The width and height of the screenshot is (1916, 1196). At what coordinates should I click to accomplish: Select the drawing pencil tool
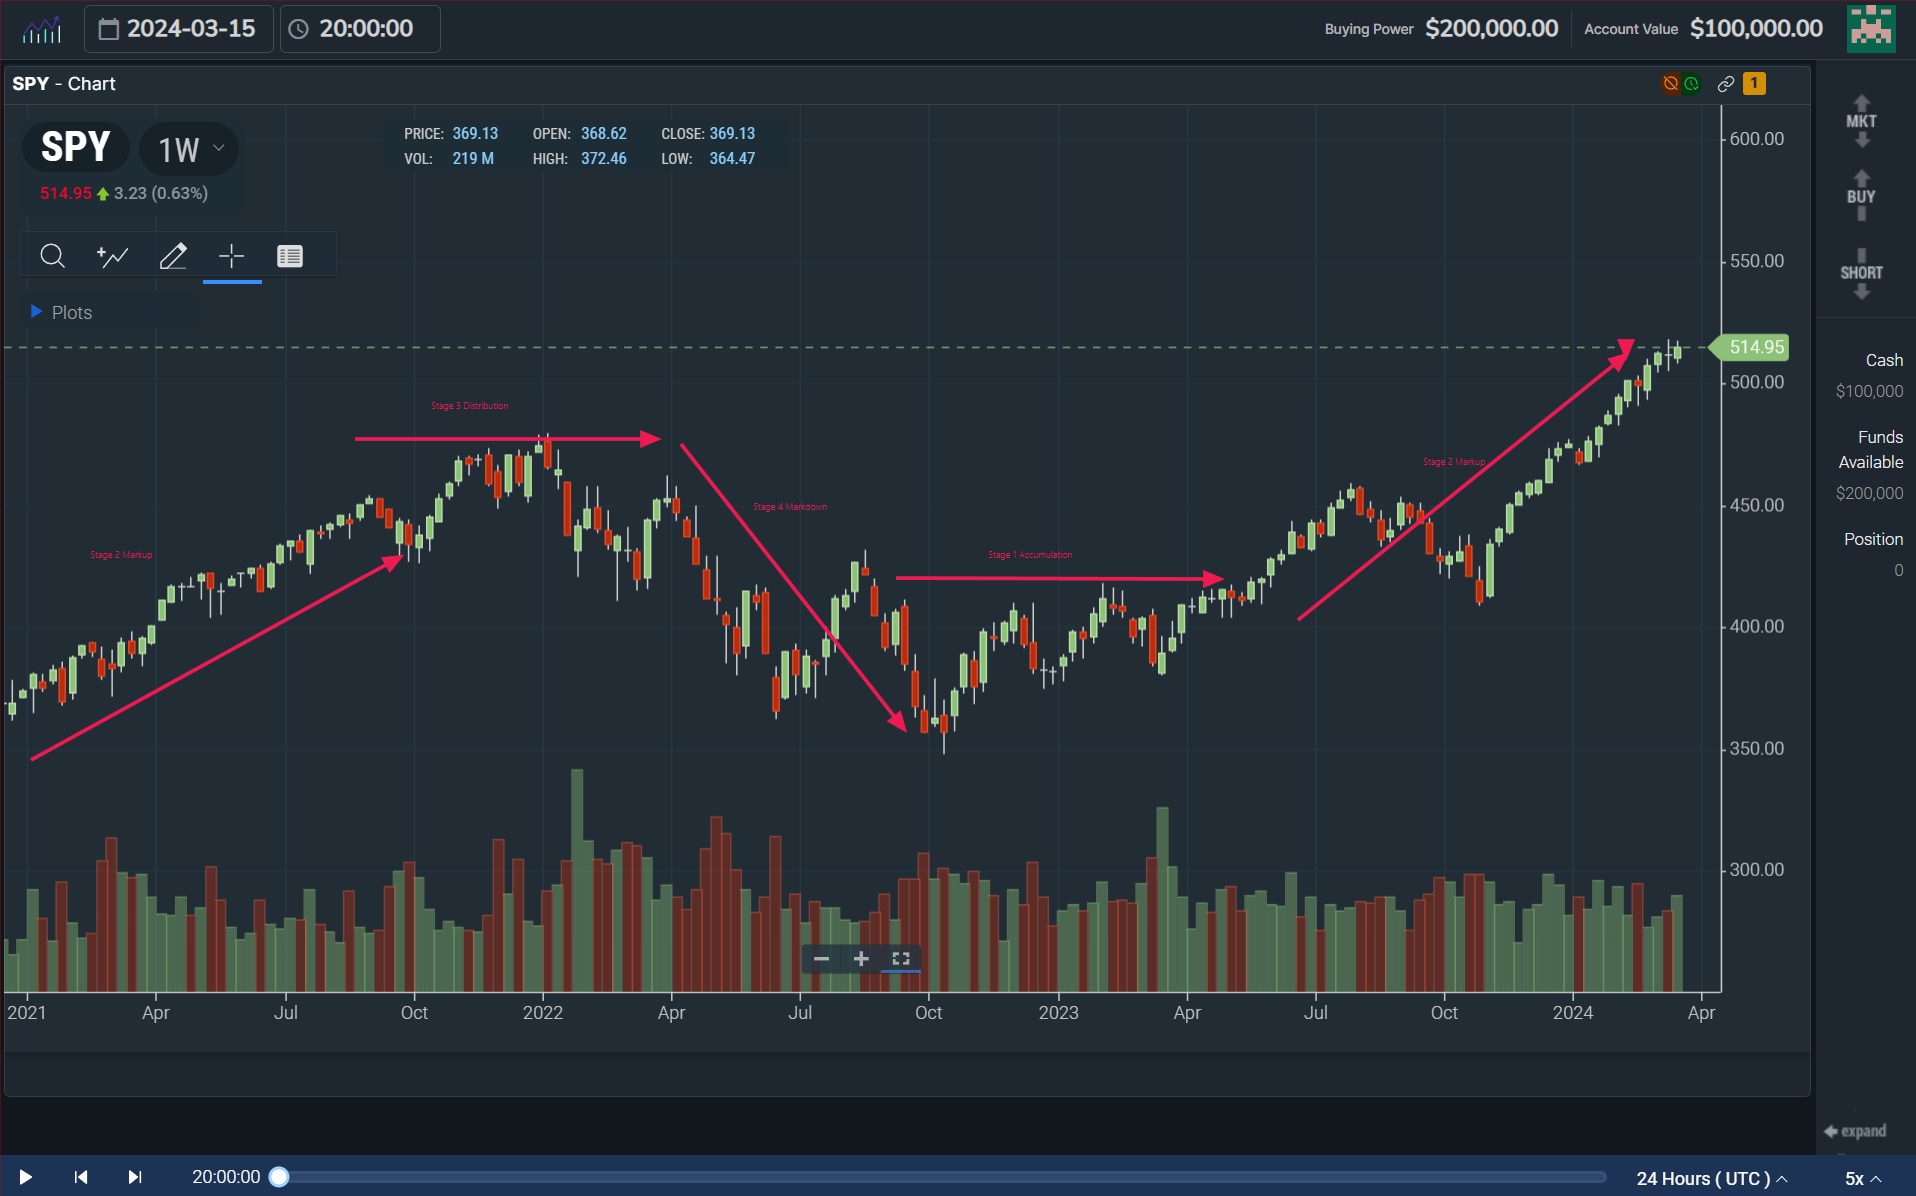[173, 256]
